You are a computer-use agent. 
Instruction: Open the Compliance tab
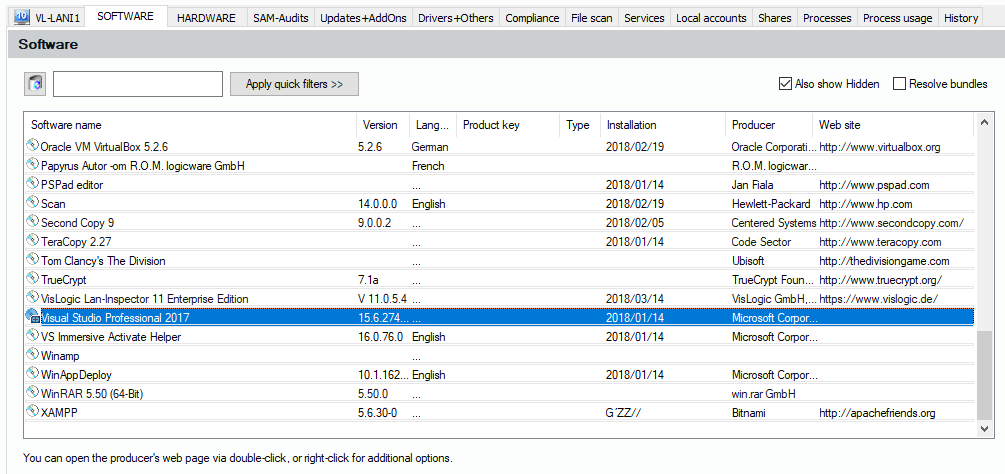(x=532, y=18)
